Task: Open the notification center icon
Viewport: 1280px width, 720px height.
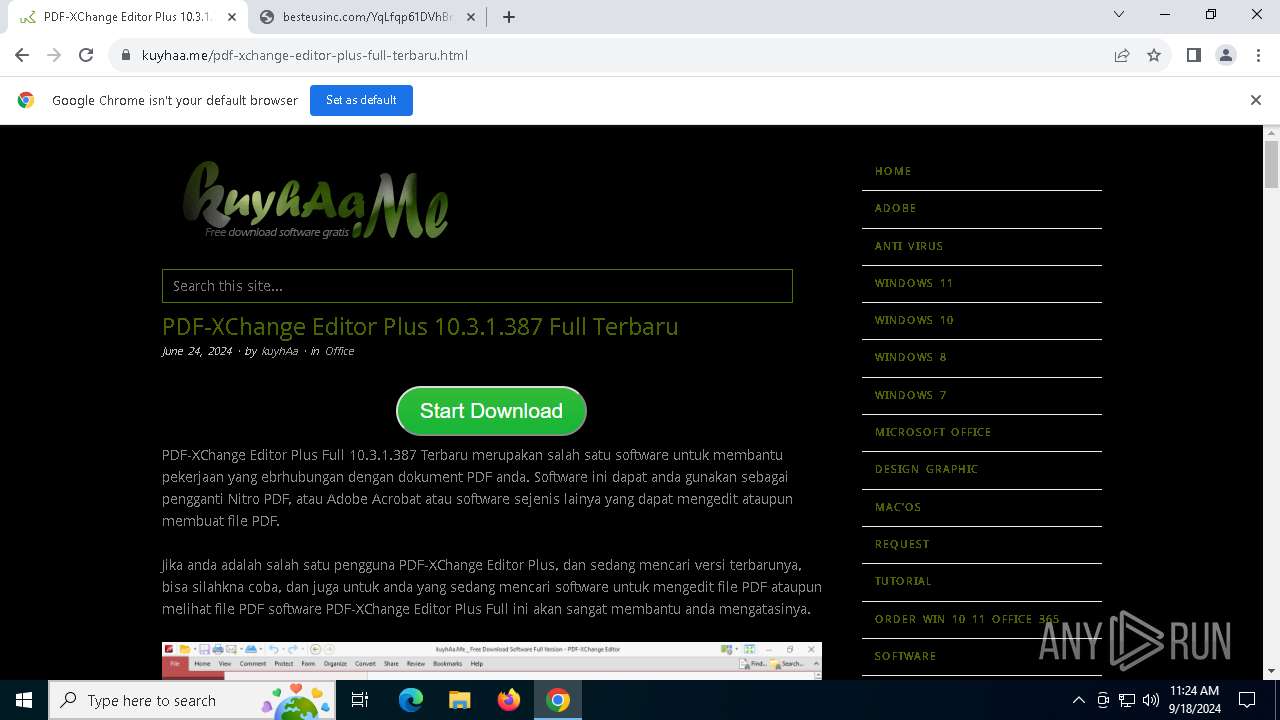Action: tap(1247, 700)
